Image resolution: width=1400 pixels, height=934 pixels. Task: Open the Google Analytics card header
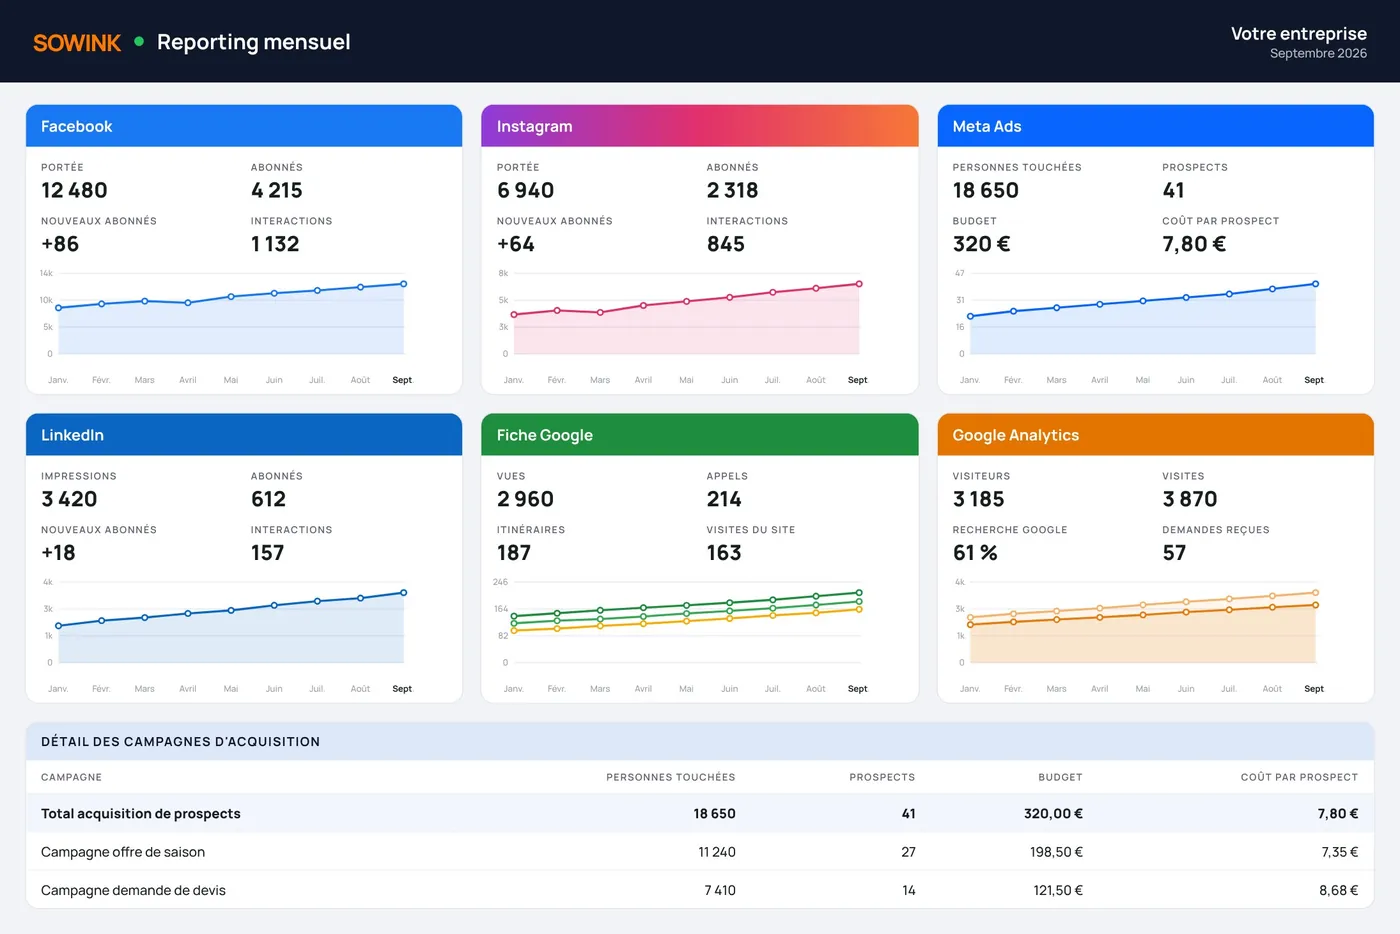[1155, 435]
